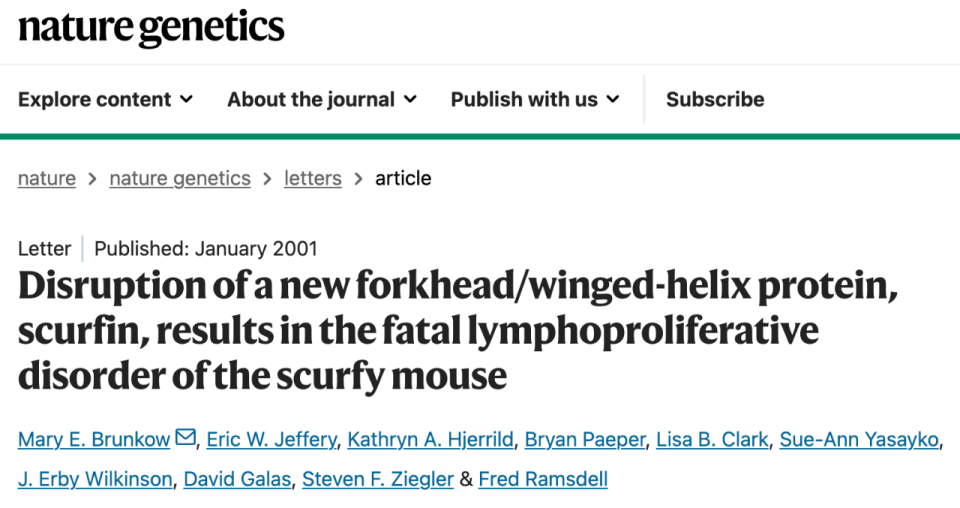
Task: Open author Mary E. Brunkow's profile
Action: [x=95, y=439]
